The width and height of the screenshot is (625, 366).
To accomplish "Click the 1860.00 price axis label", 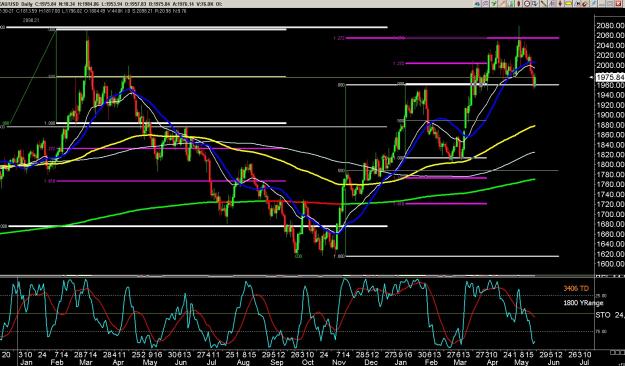I will 610,135.
